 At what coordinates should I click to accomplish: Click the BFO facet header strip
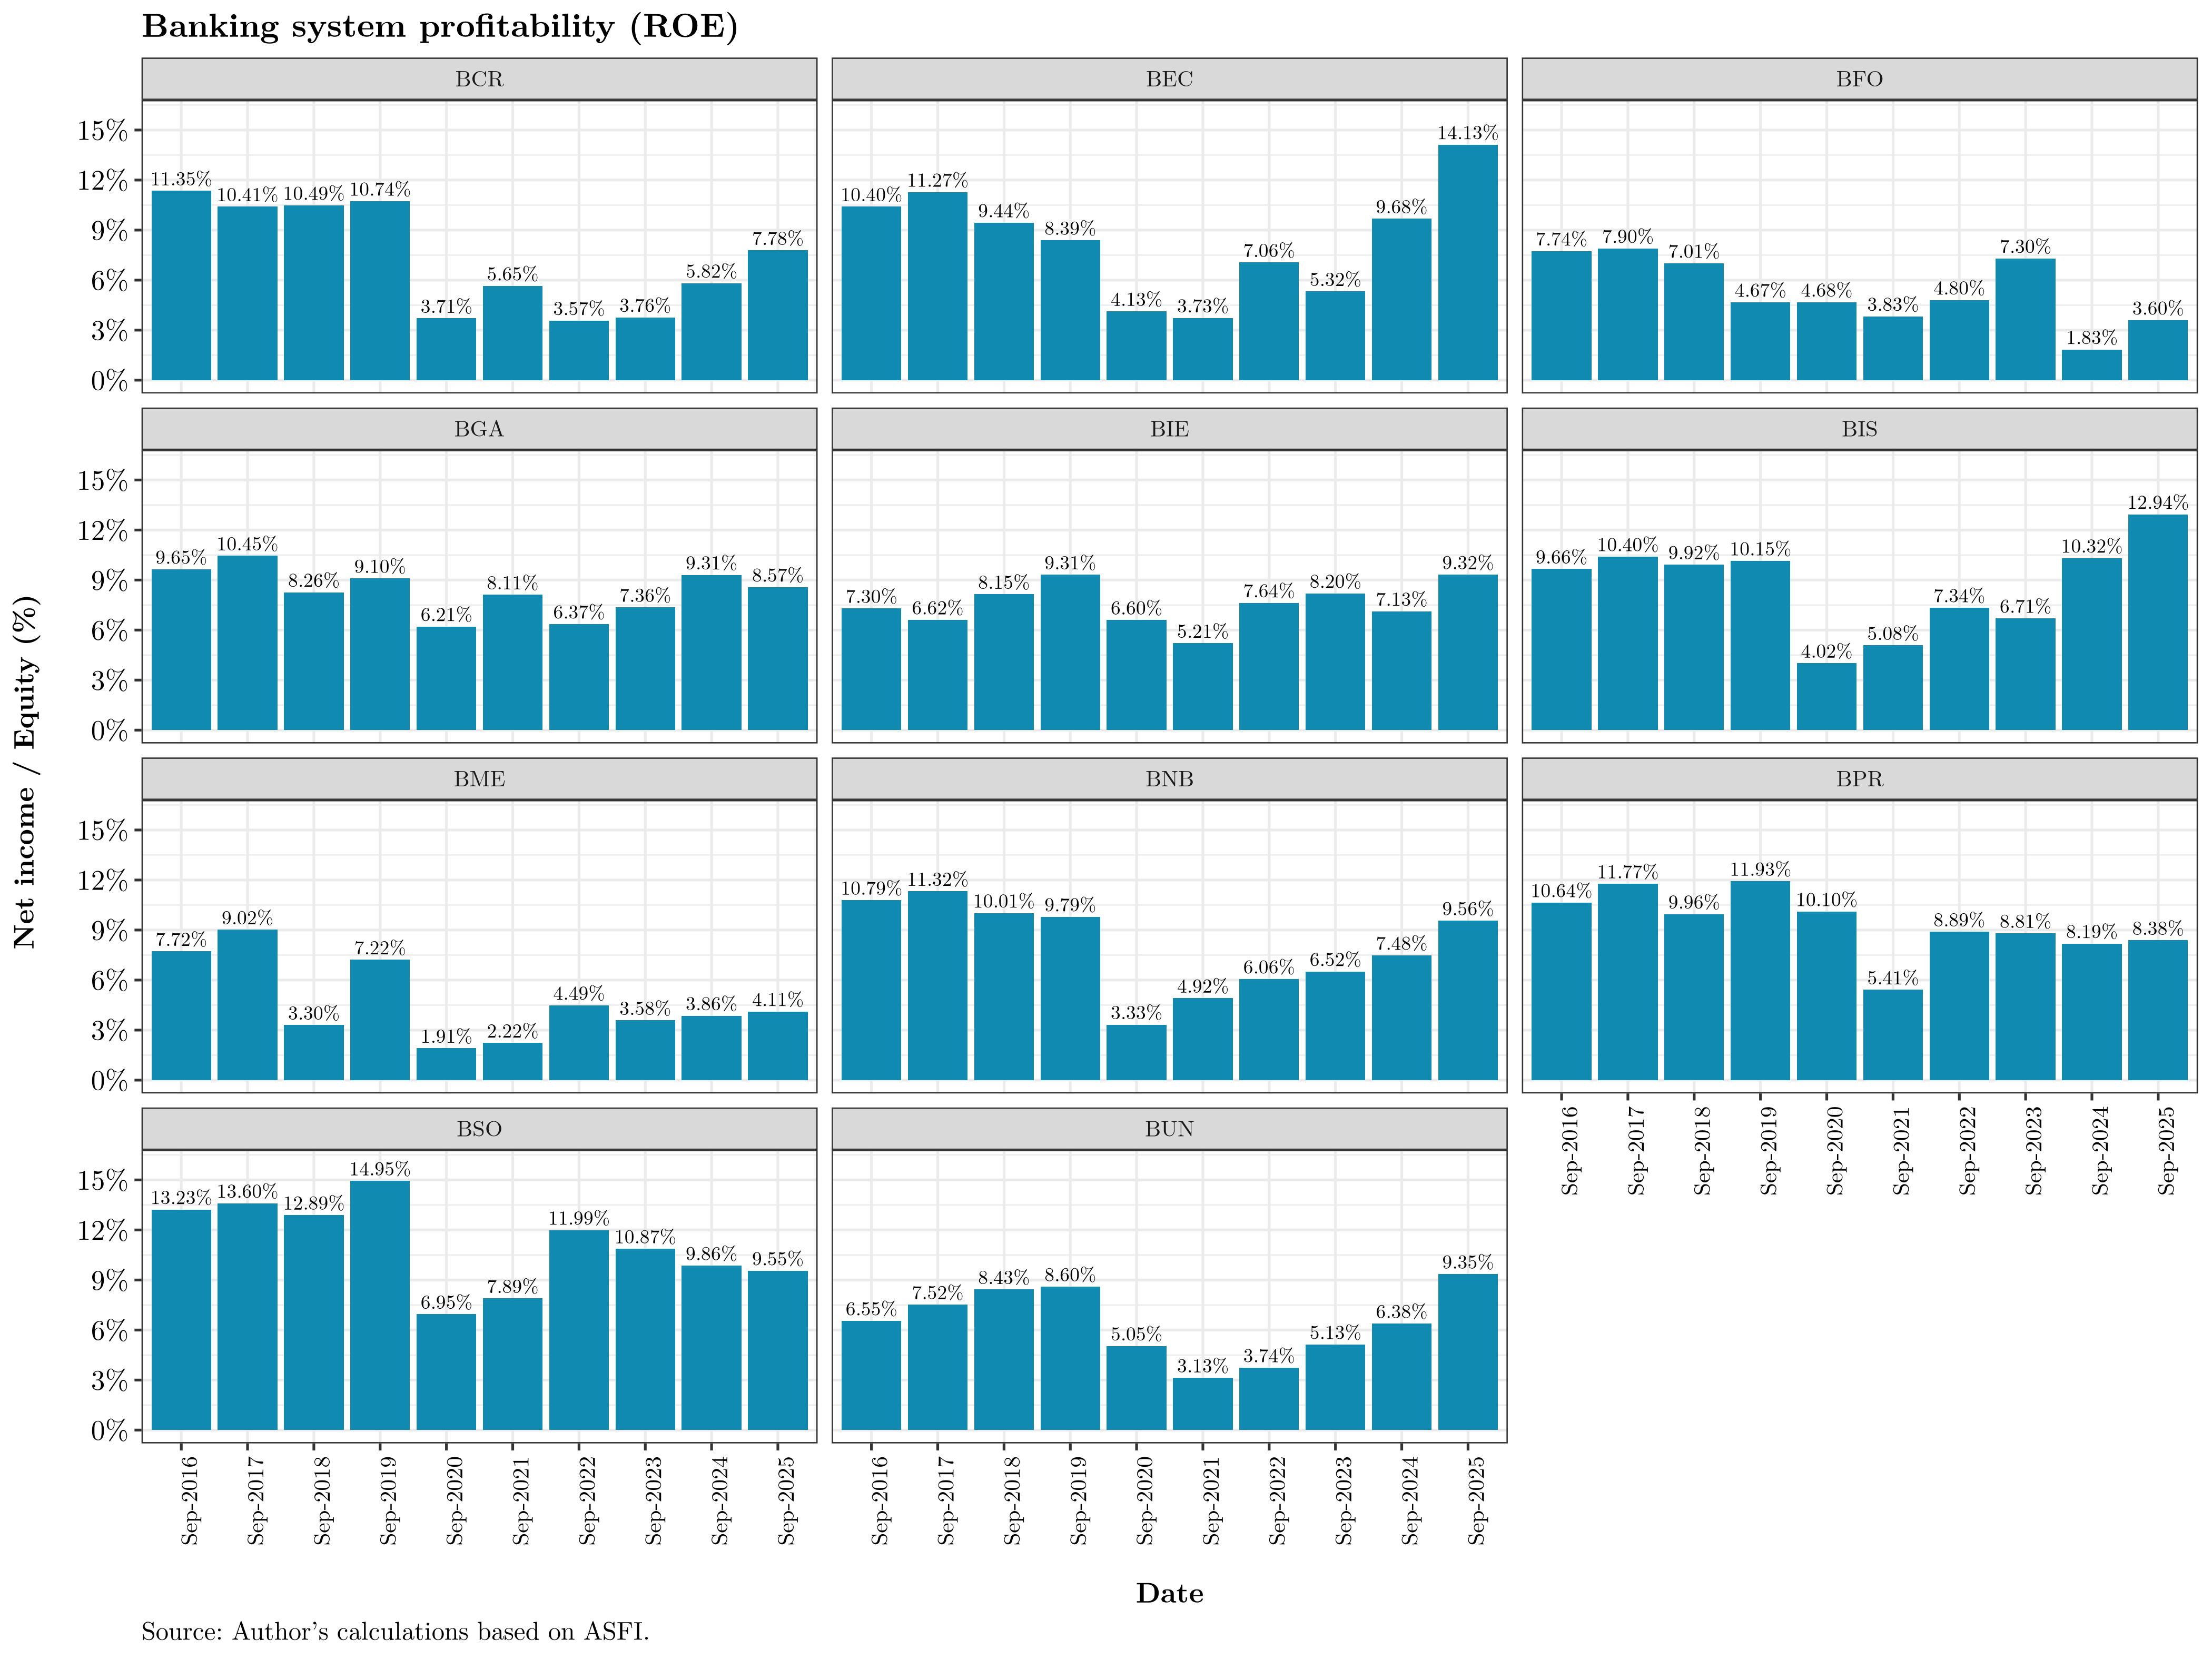click(x=1859, y=79)
